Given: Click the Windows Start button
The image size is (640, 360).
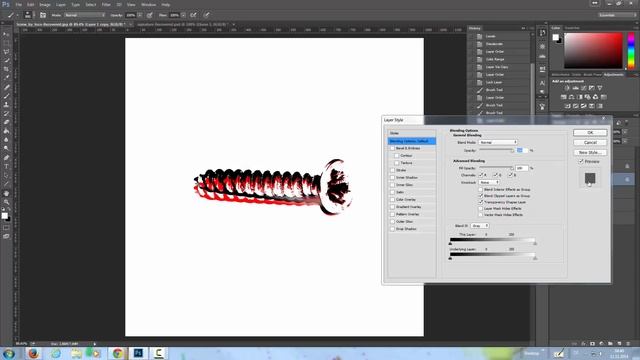Looking at the screenshot, I should pos(9,353).
